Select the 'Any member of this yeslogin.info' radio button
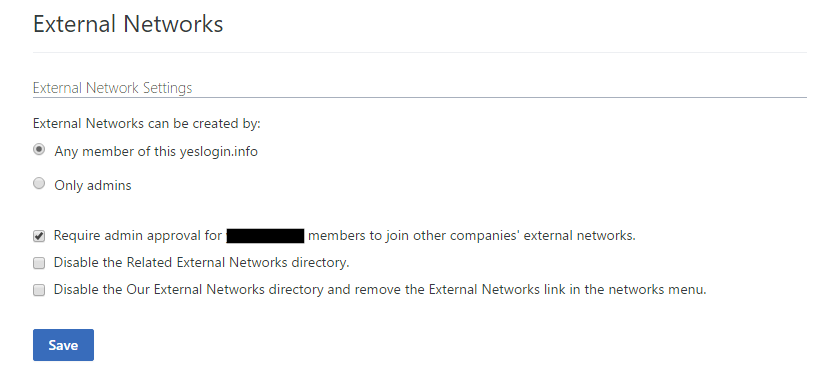821x381 pixels. click(x=39, y=150)
